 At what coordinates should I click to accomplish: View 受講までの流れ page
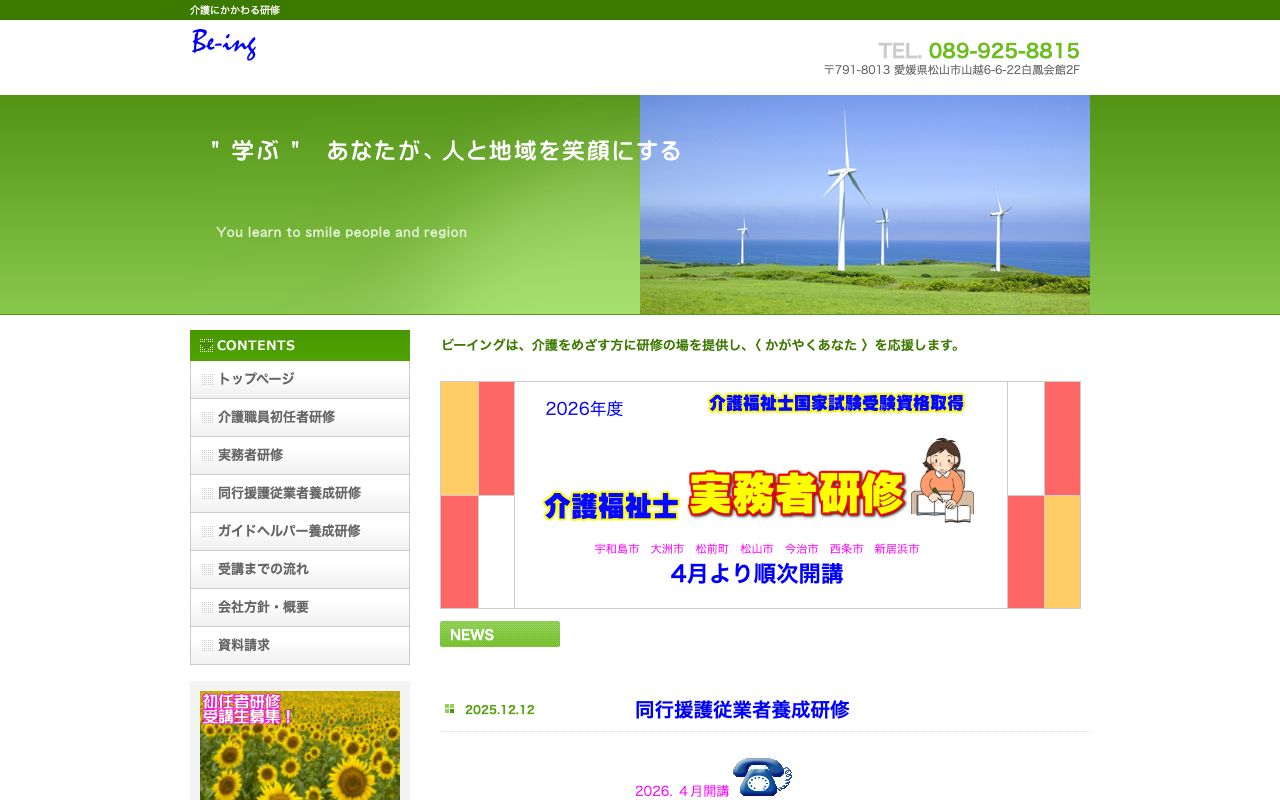263,569
